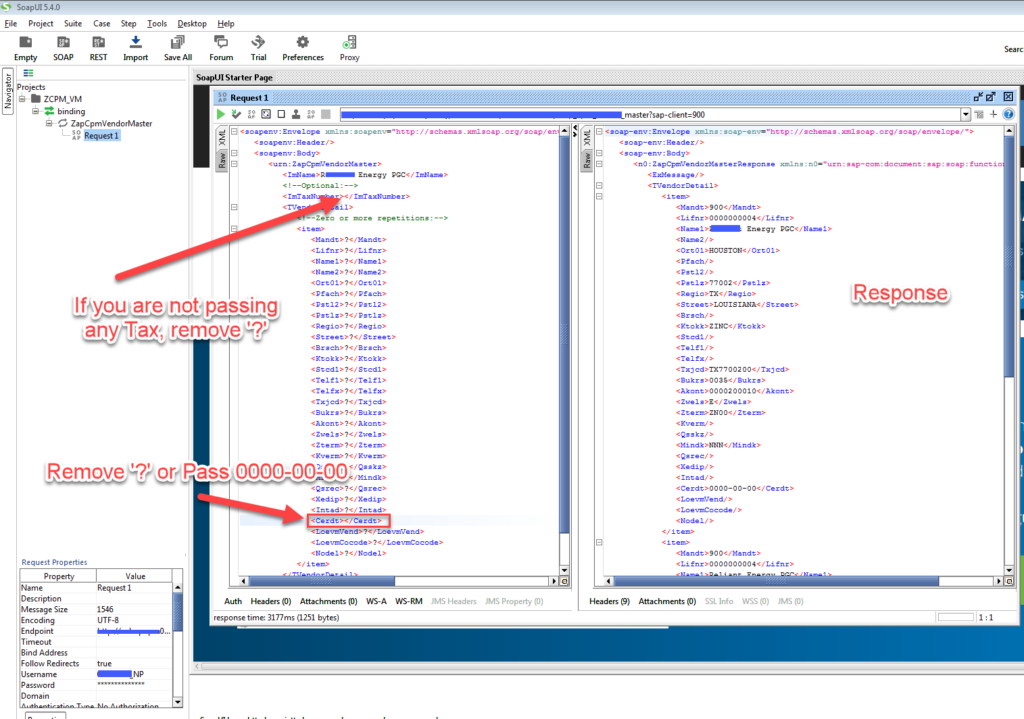Screen dimensions: 1024x719
Task: Open response Headers (9) tab
Action: 609,601
